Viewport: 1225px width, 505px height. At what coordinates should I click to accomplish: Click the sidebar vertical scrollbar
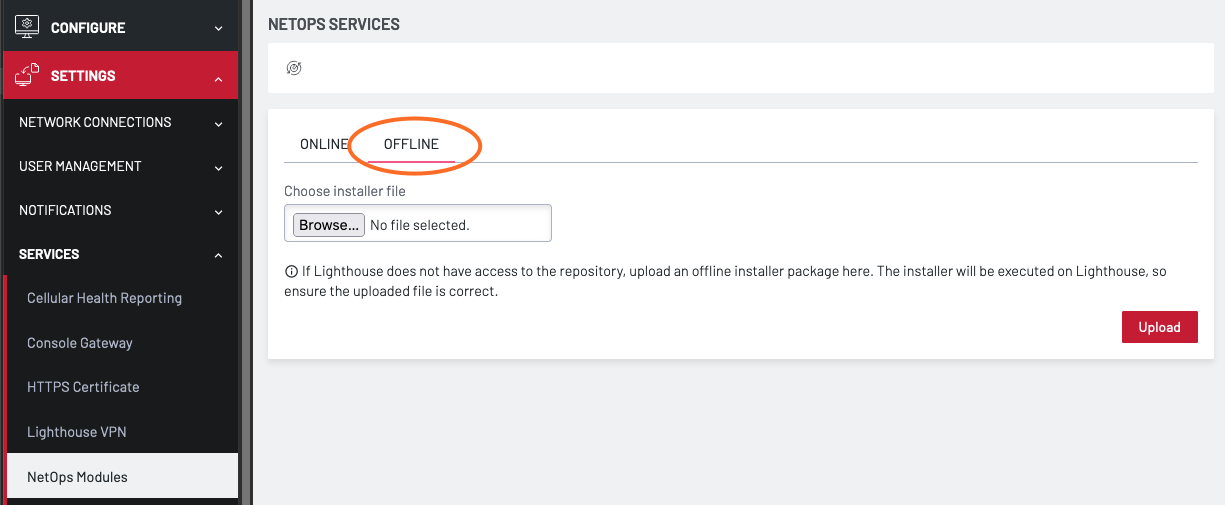pos(246,252)
